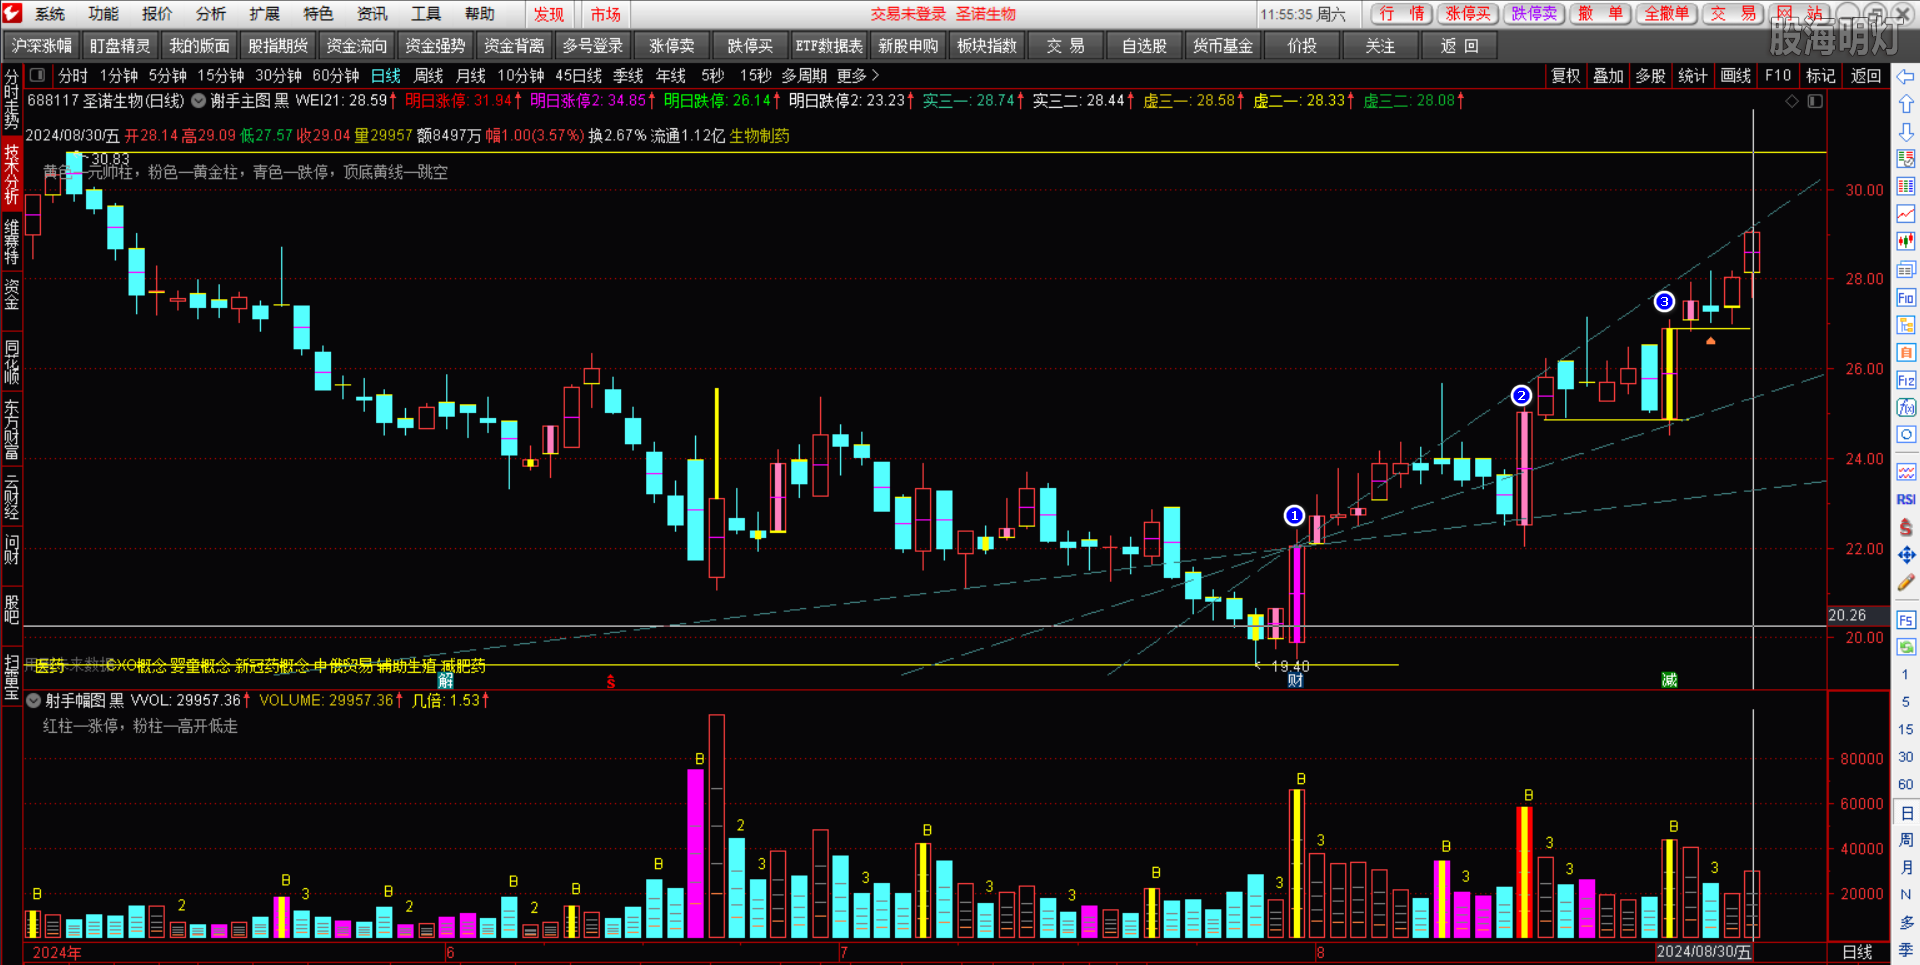
Task: Open the candlestick chart icon in sidebar
Action: click(1906, 241)
